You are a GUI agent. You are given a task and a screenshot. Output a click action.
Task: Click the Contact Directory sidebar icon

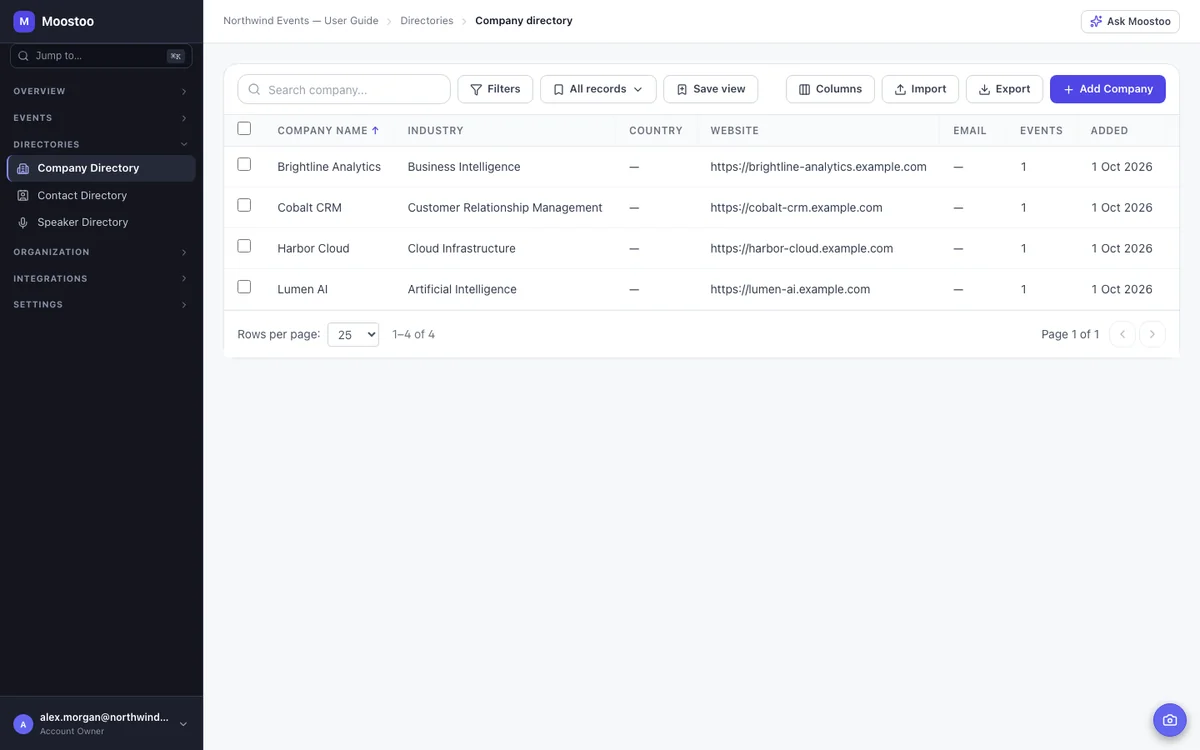(23, 196)
